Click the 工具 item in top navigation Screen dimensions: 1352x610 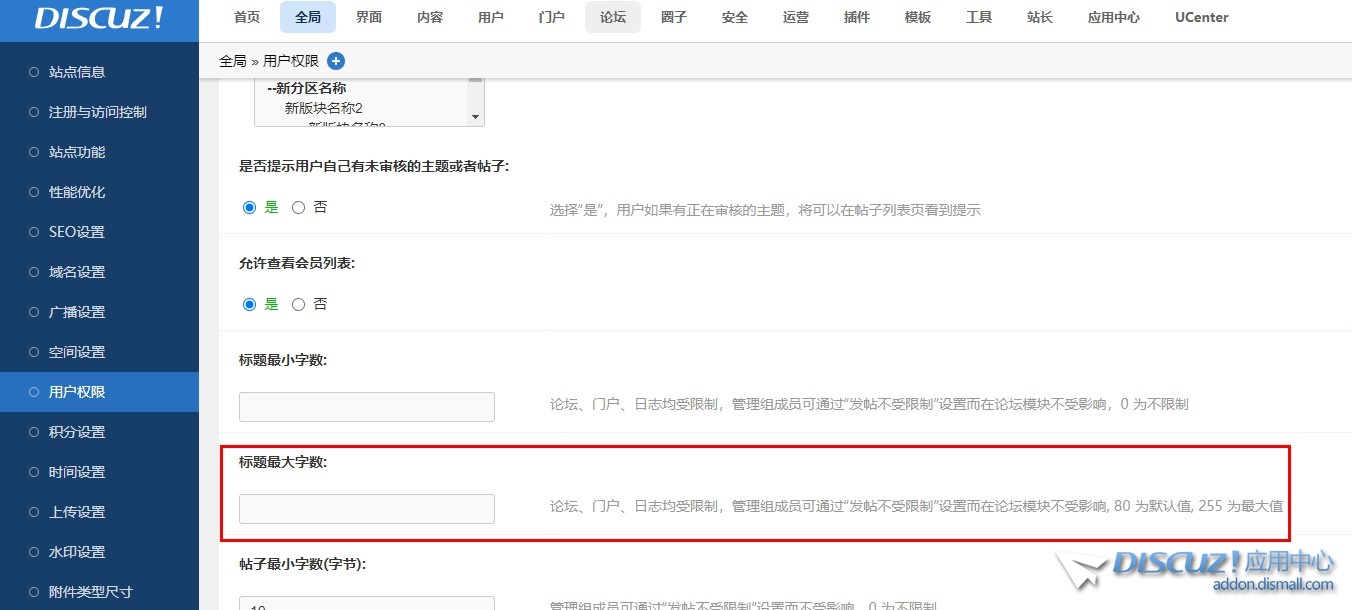click(x=978, y=17)
